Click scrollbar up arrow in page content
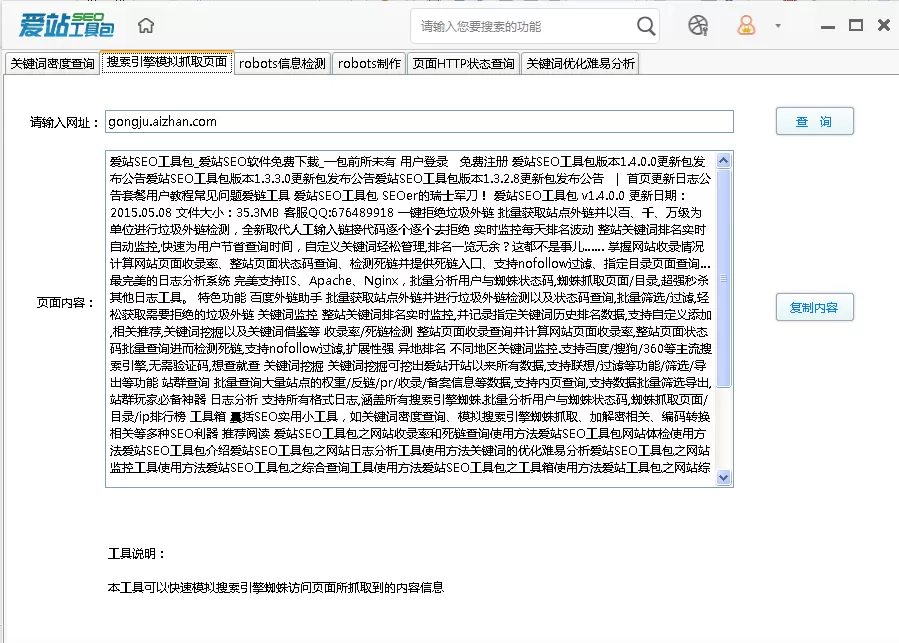The width and height of the screenshot is (899, 643). pyautogui.click(x=724, y=161)
